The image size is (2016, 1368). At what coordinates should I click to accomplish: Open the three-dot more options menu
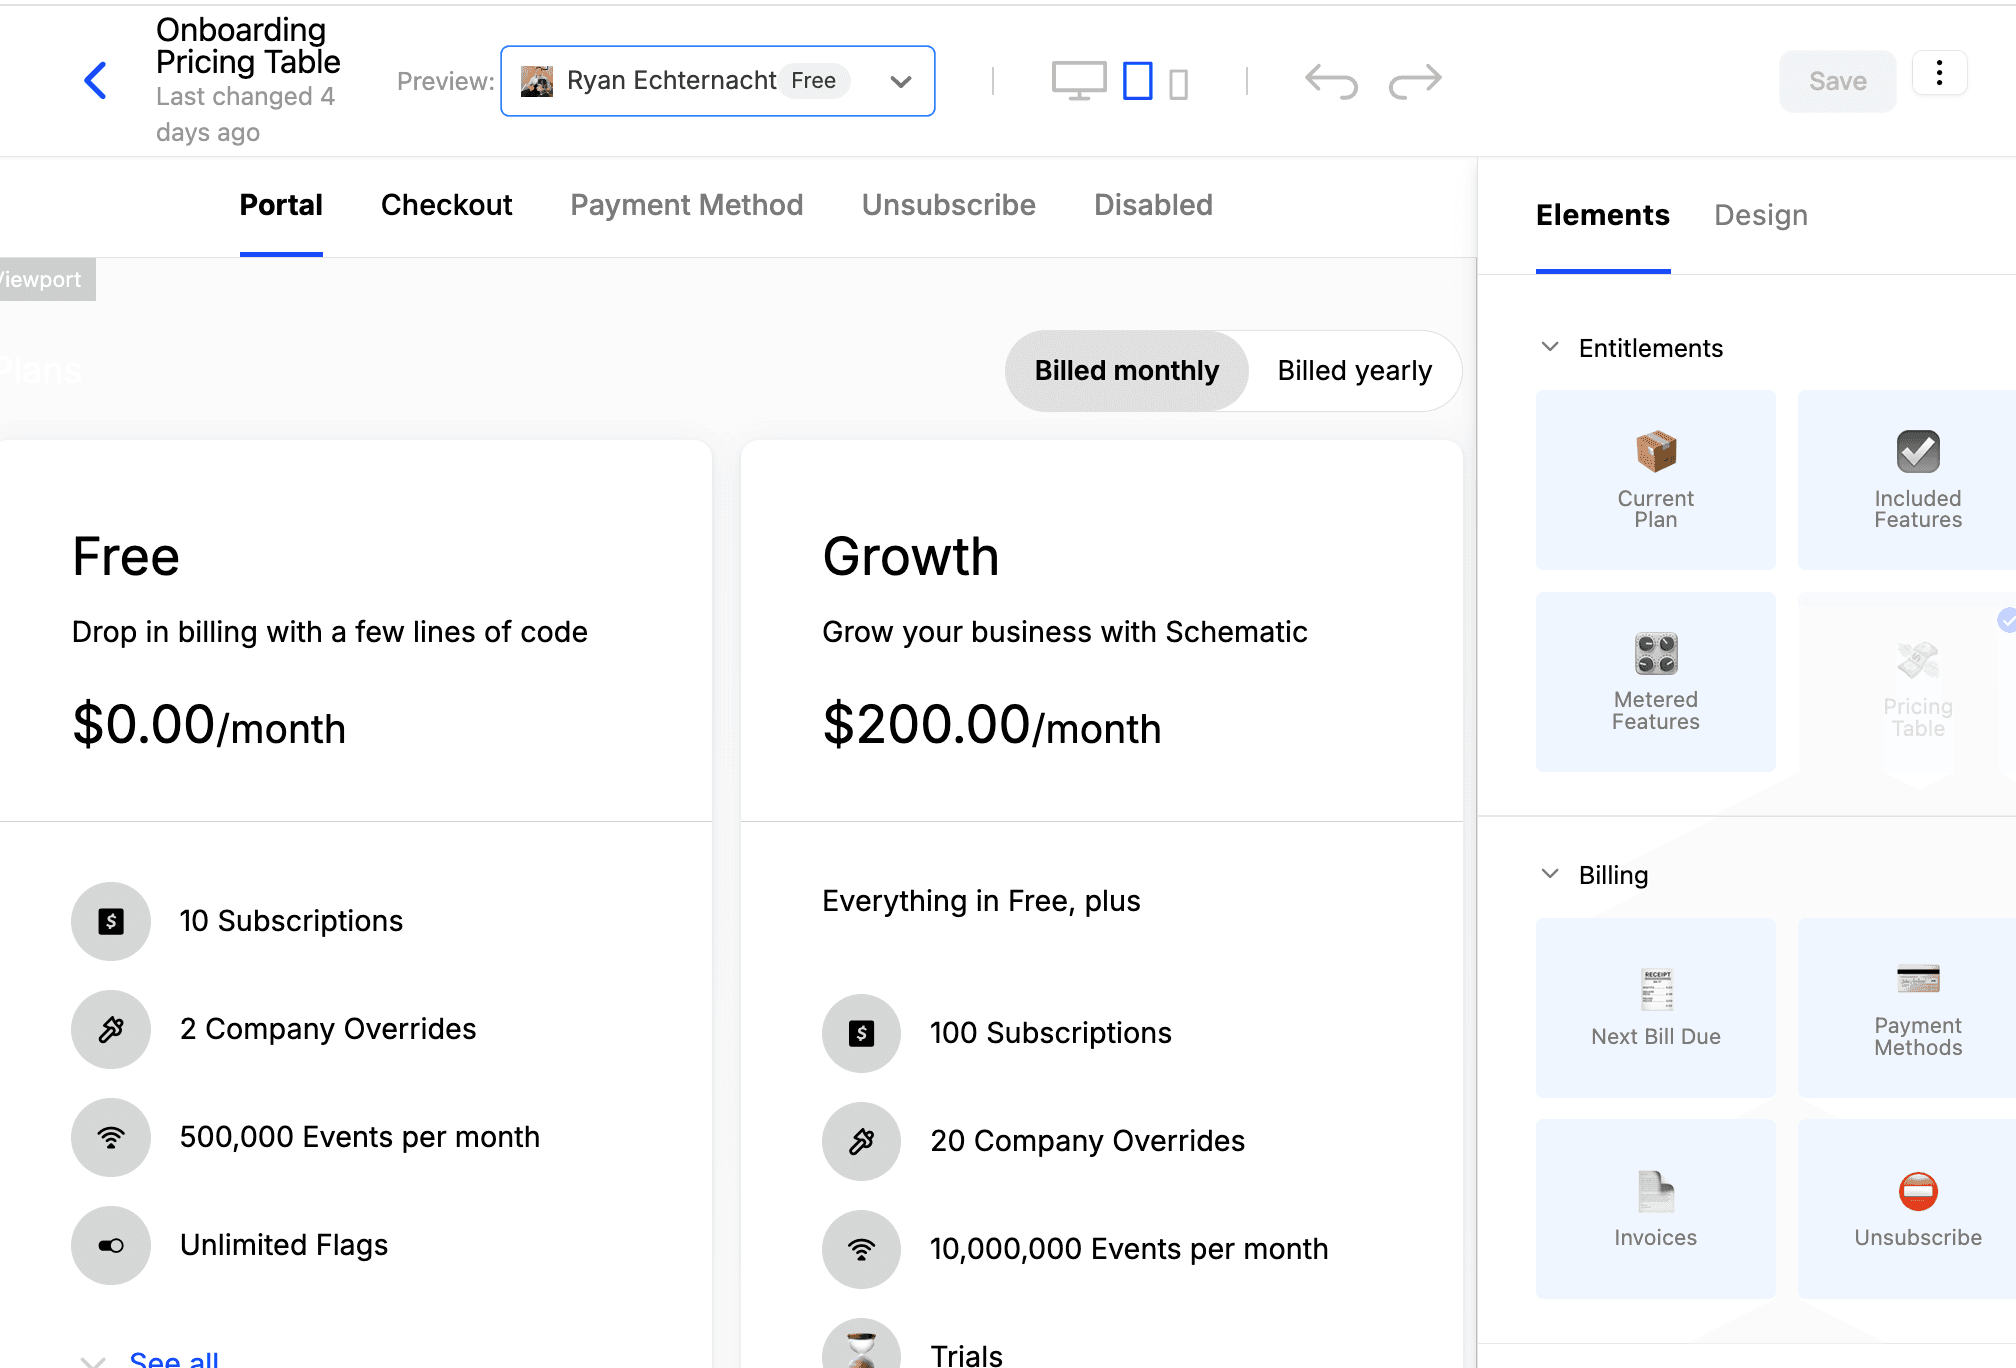tap(1939, 74)
